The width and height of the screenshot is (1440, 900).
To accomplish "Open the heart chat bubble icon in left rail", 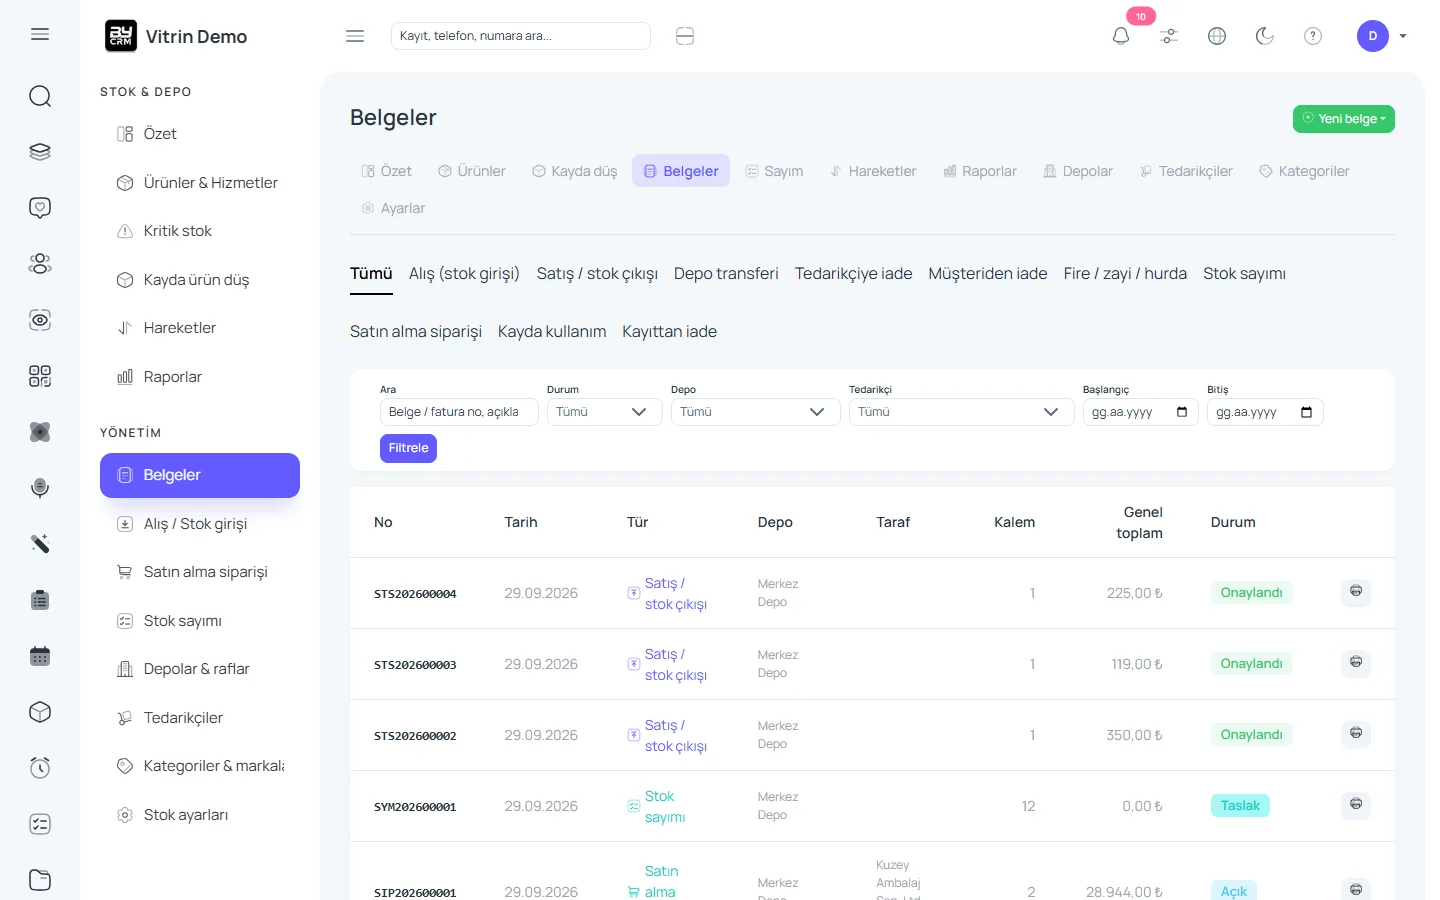I will coord(40,208).
